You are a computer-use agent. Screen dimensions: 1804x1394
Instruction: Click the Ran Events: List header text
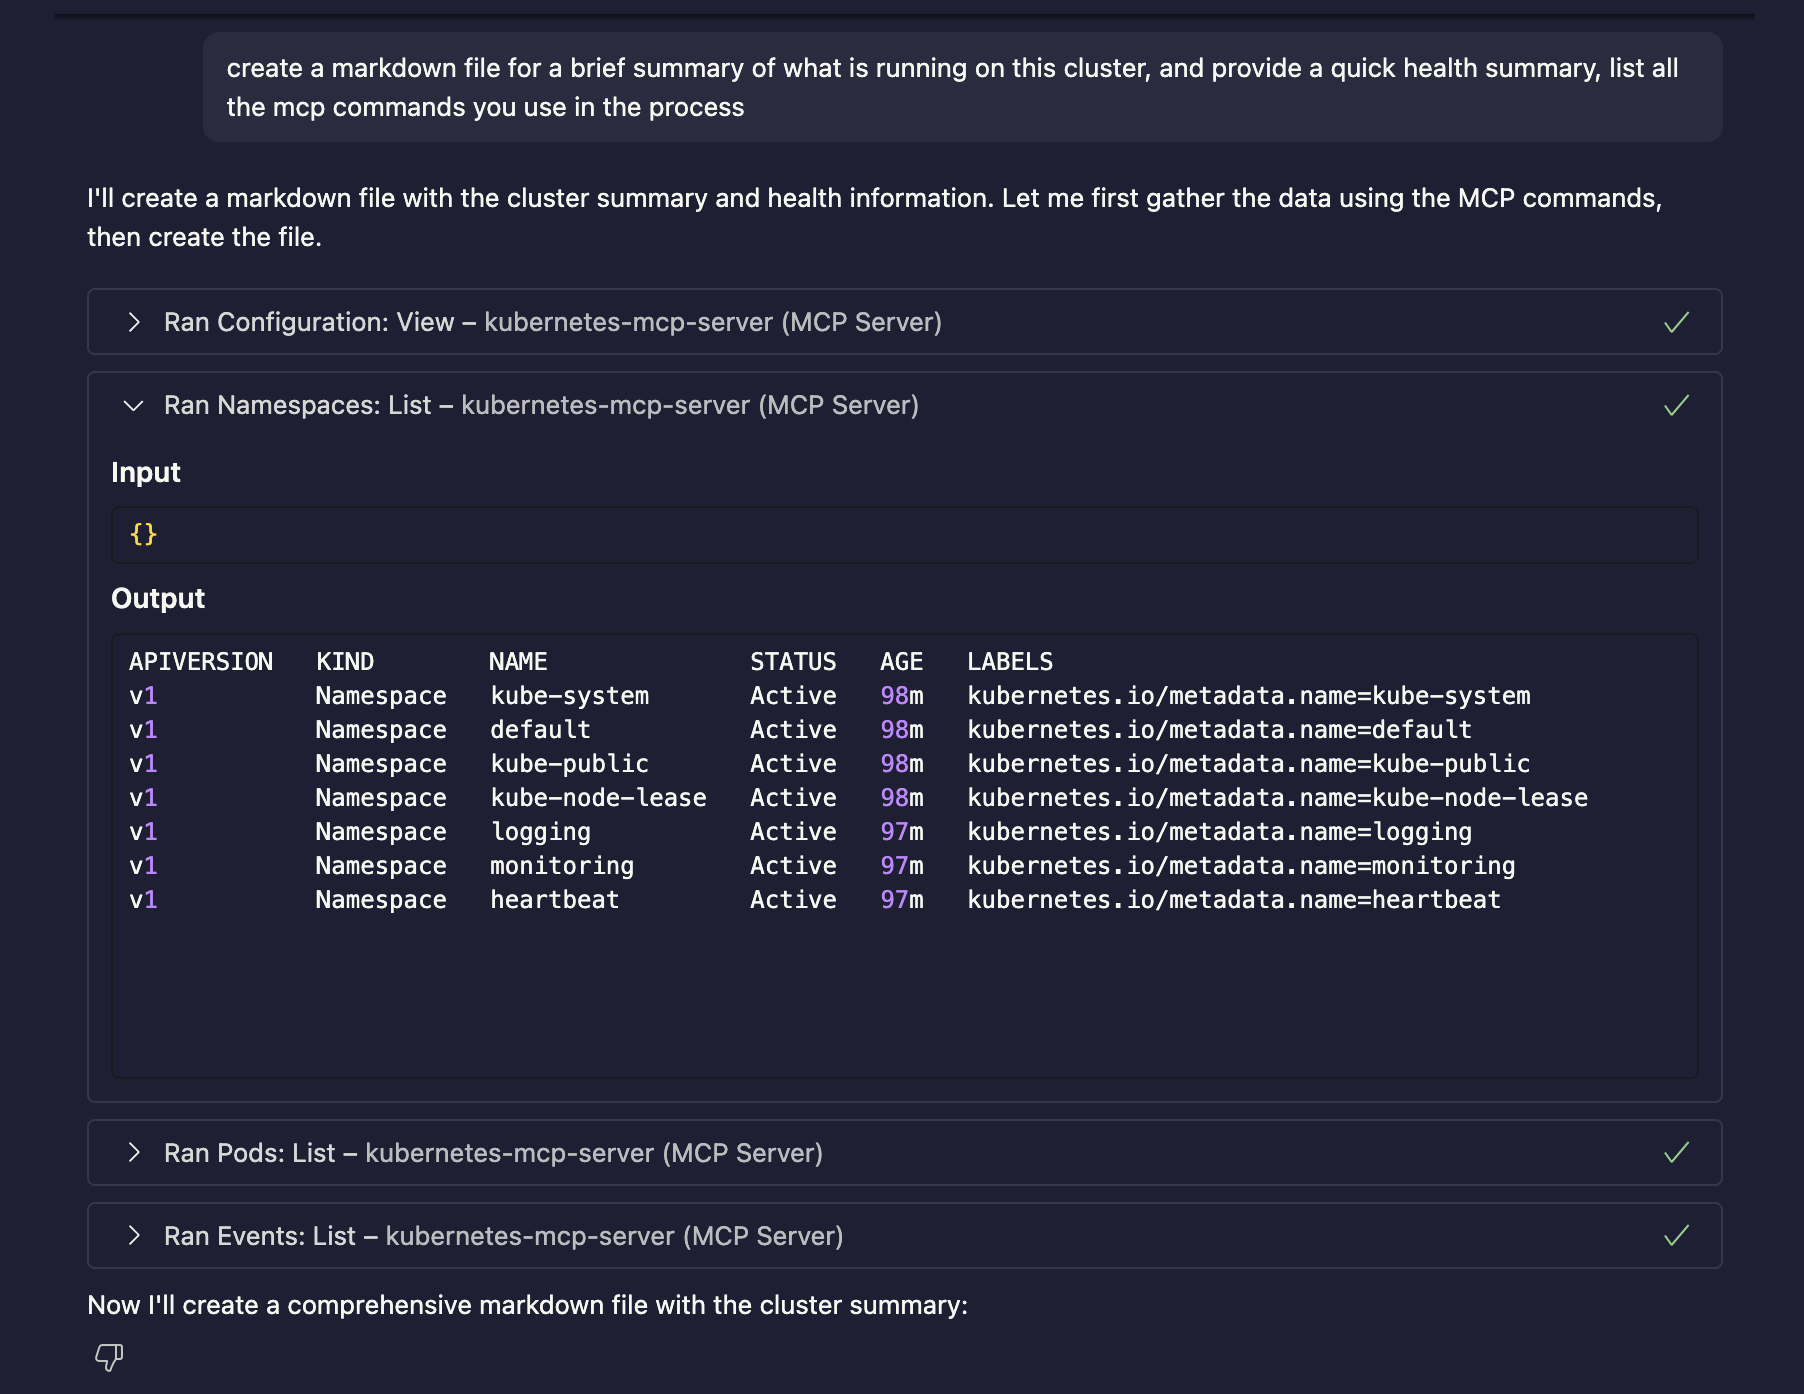point(503,1236)
